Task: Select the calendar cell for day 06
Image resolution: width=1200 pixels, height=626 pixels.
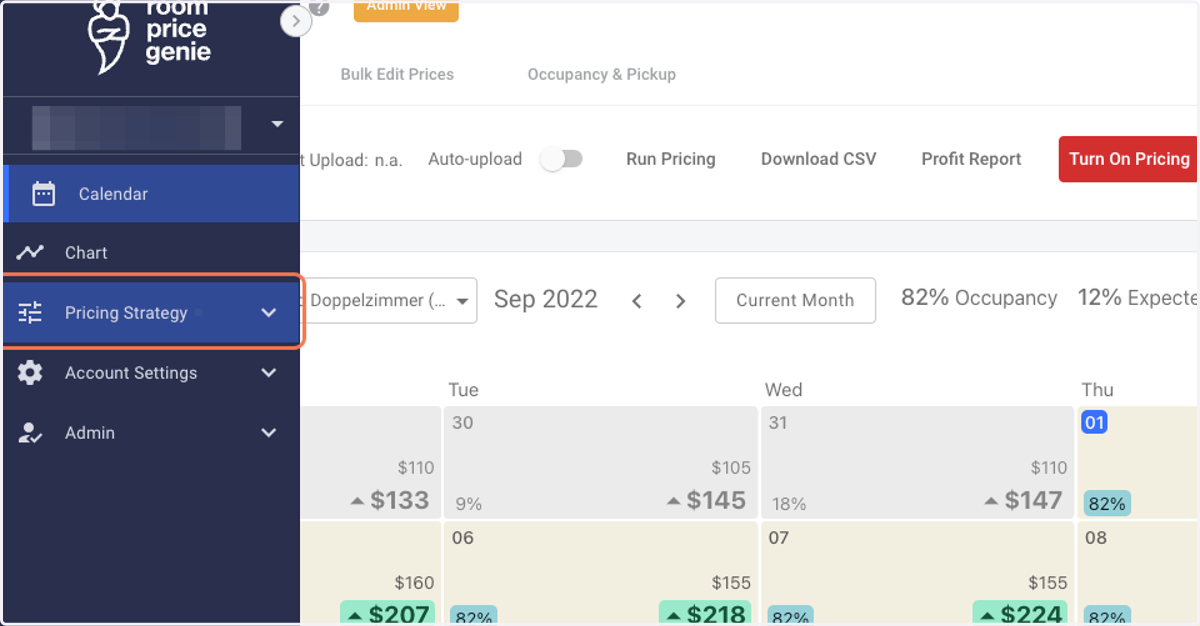Action: [x=600, y=573]
